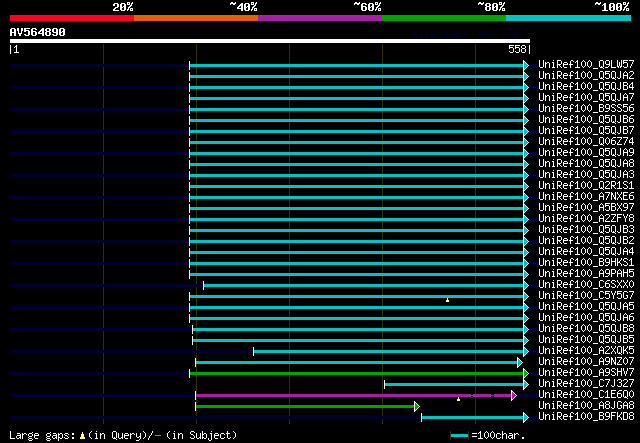This screenshot has width=640, height=443.
Task: Select the UniRef100_A8JGA8 label
Action: [586, 405]
